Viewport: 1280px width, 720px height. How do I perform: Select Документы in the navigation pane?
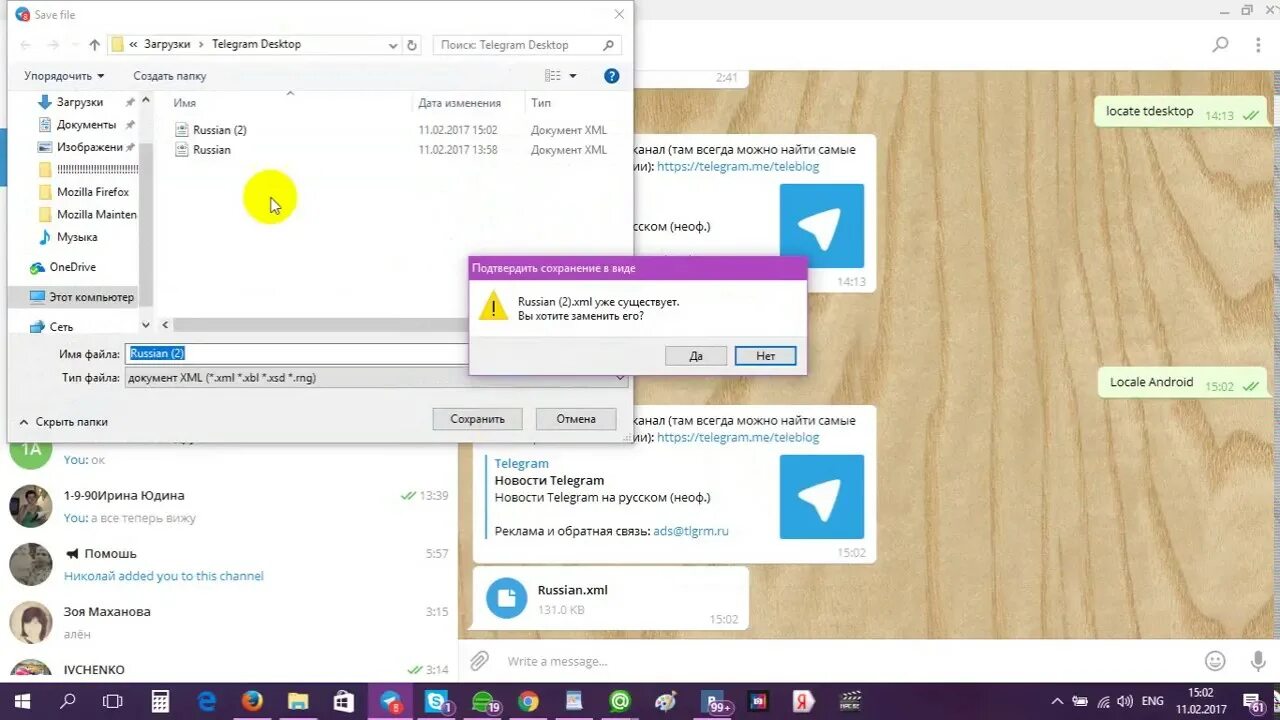coord(86,125)
